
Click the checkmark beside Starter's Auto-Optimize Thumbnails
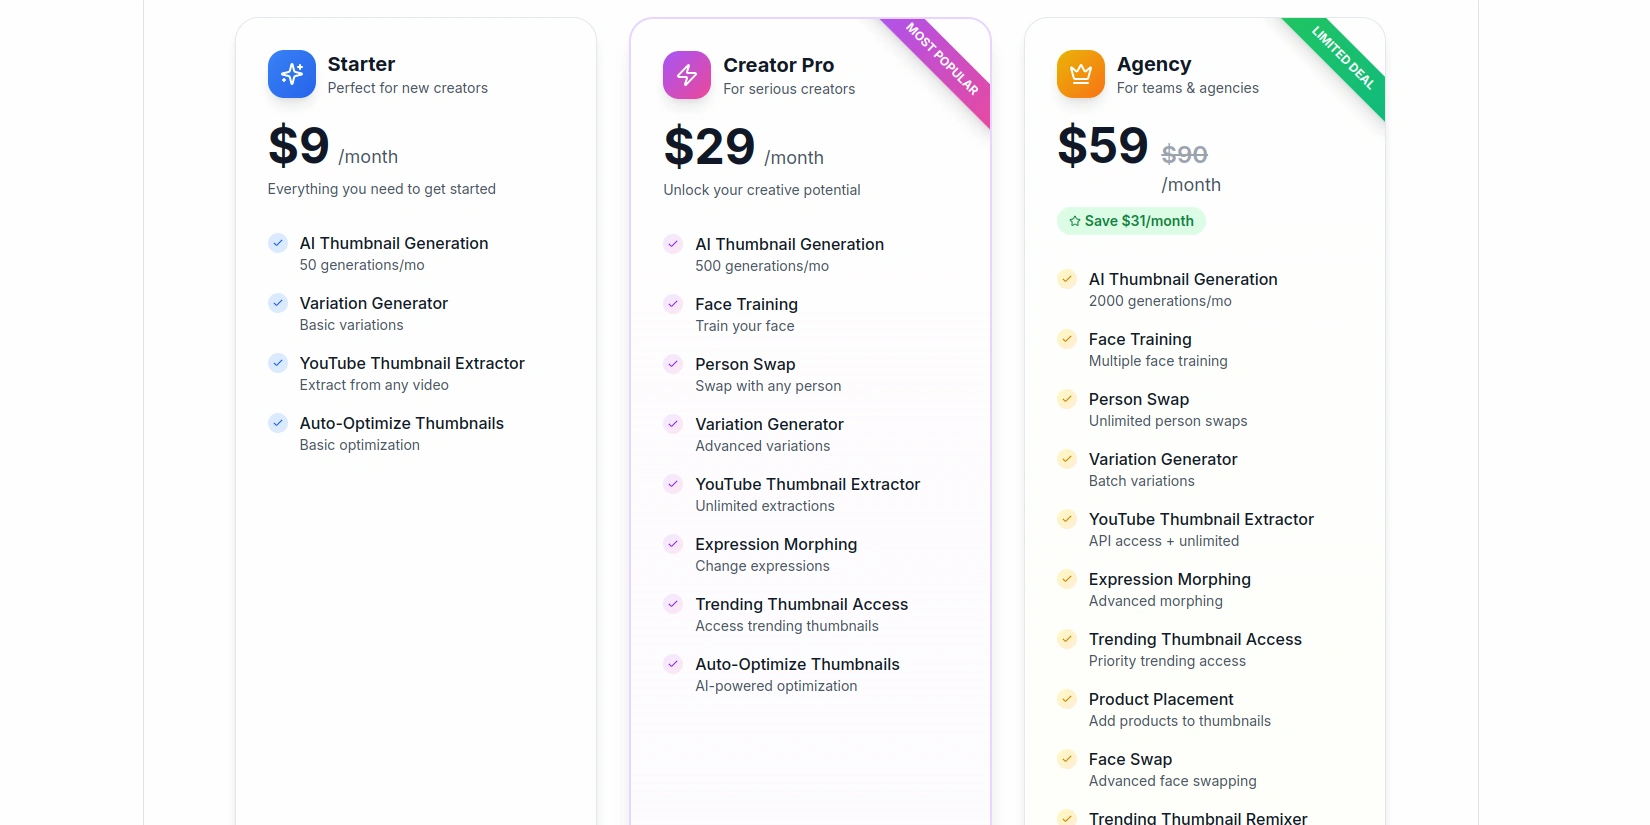[278, 423]
